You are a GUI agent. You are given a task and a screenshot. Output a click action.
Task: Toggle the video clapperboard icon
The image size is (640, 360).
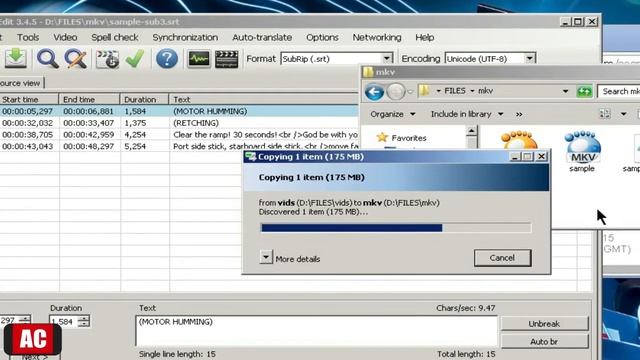pos(227,59)
